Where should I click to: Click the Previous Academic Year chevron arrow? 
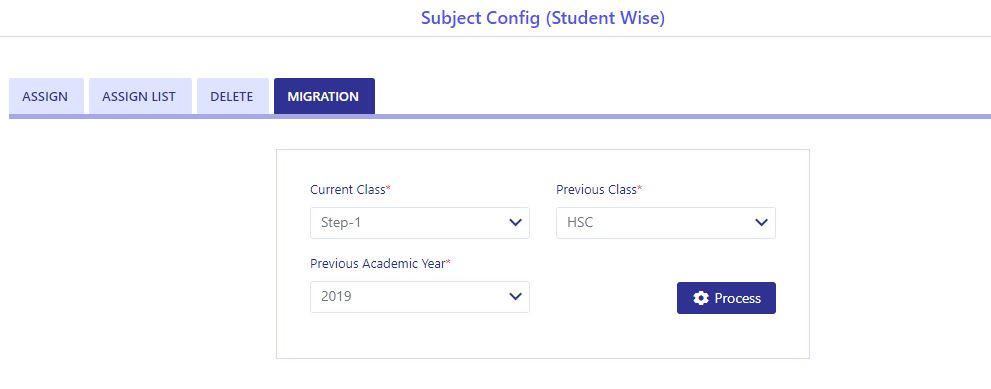click(x=515, y=297)
